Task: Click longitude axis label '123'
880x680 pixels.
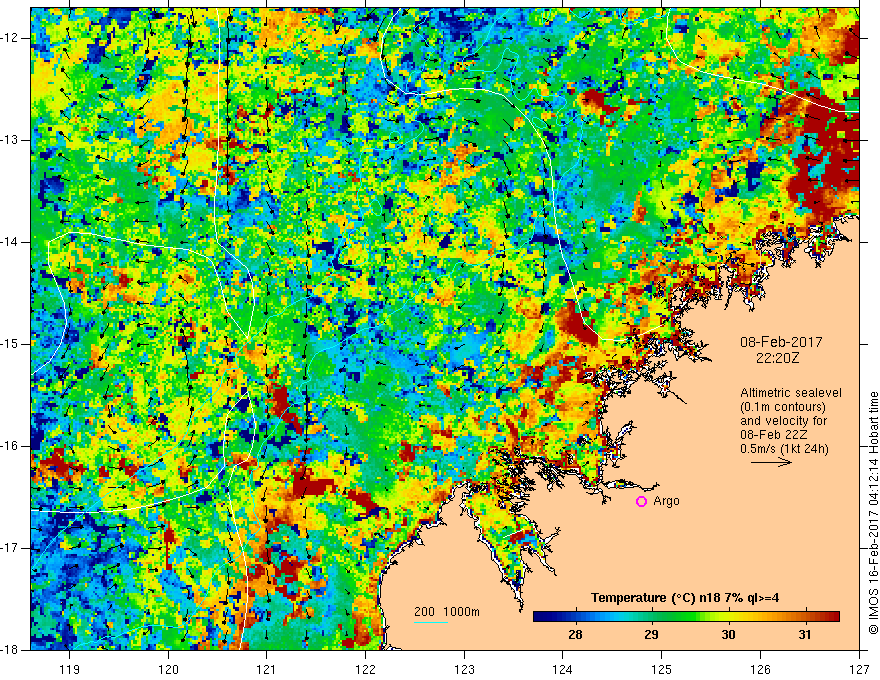Action: [x=464, y=669]
